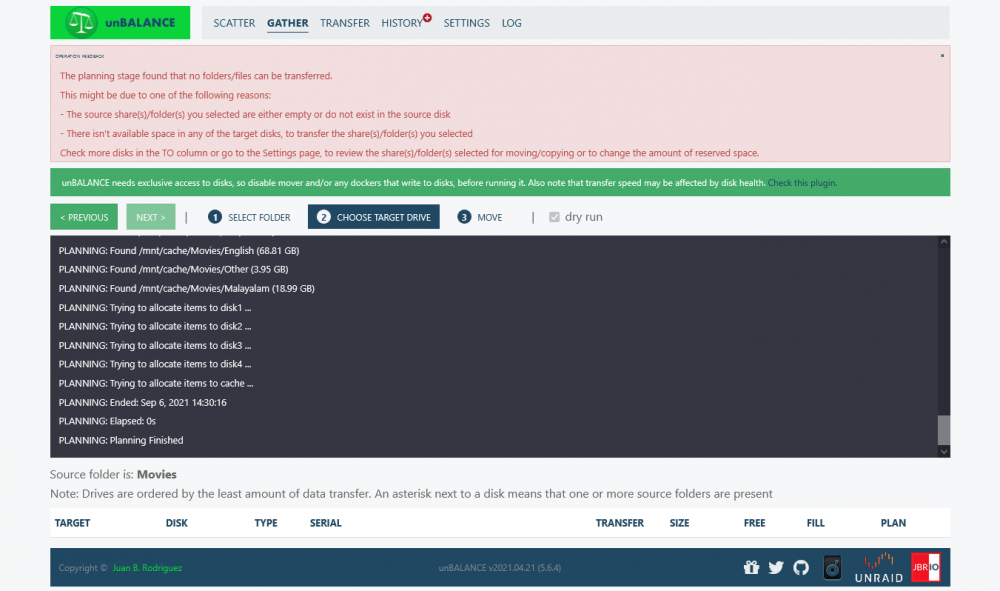Click log line 'Ended: Sep 6, 2021 14:30:16'
Viewport: 1000px width, 591px height.
(142, 402)
